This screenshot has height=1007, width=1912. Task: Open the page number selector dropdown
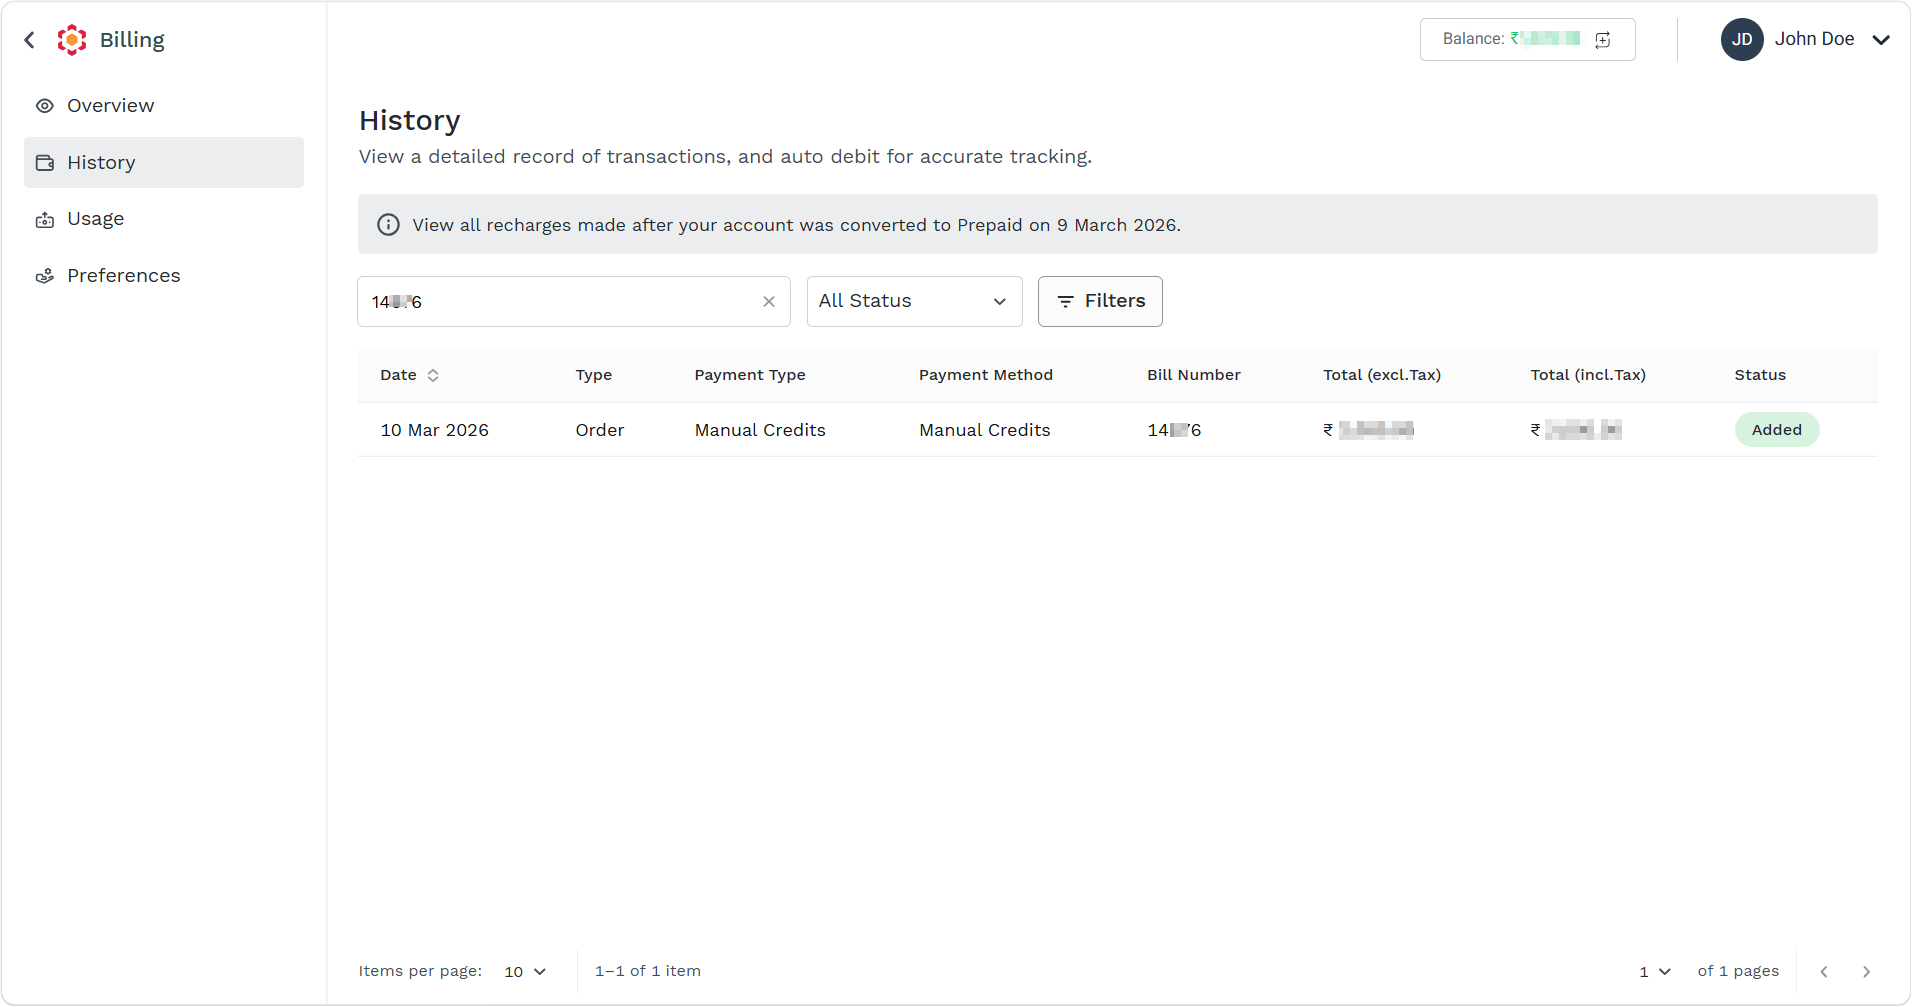(1655, 972)
